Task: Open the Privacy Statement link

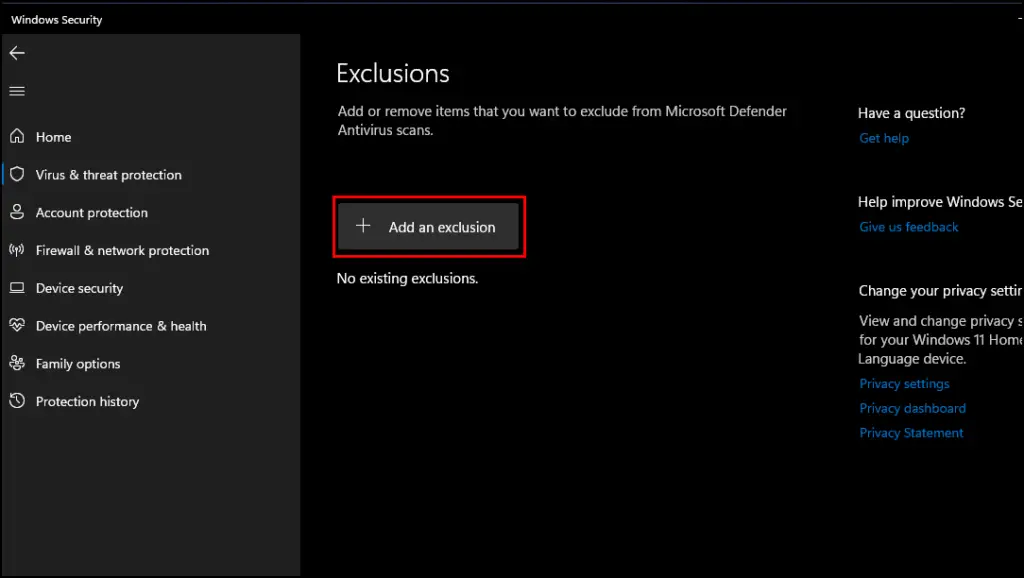Action: pyautogui.click(x=911, y=433)
